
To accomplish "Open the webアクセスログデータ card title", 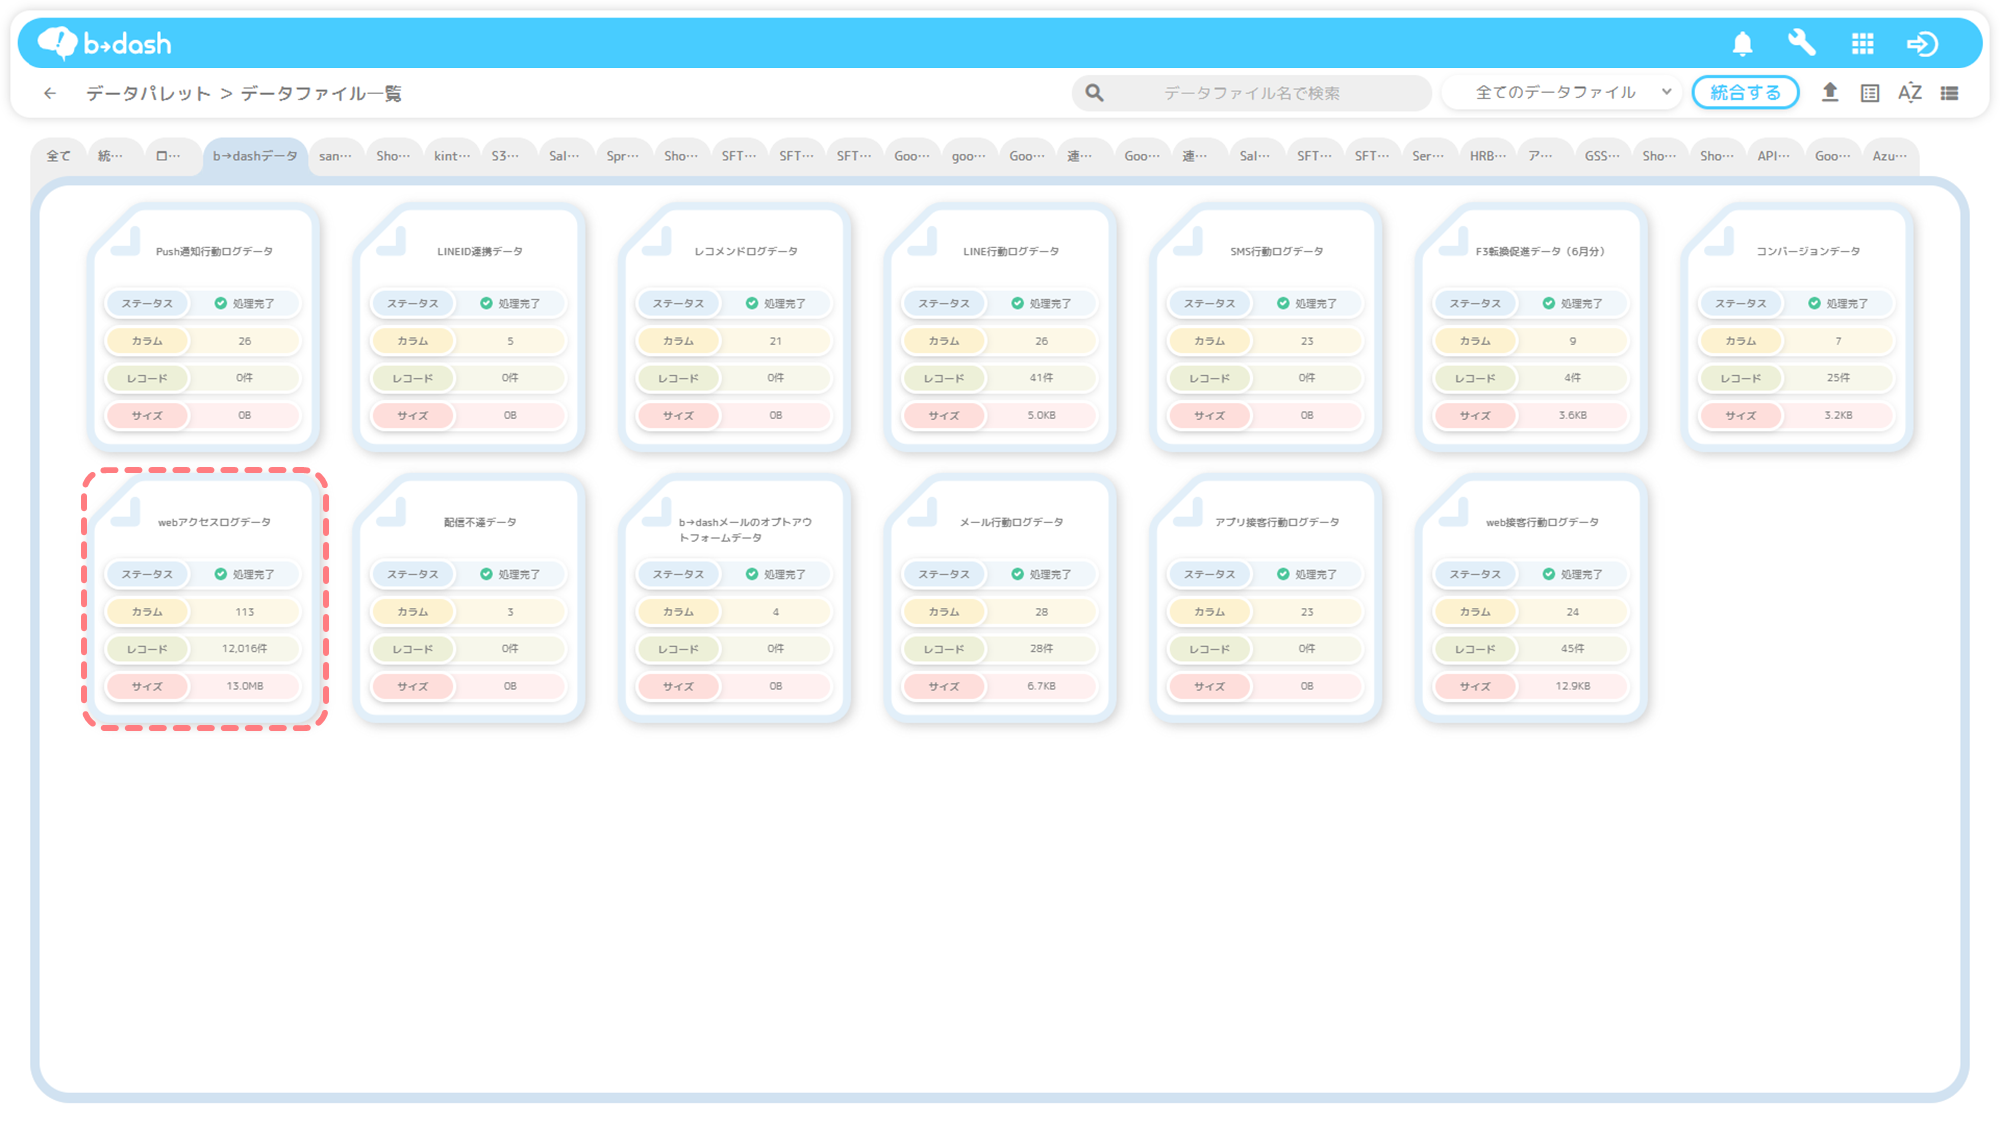I will click(x=214, y=522).
